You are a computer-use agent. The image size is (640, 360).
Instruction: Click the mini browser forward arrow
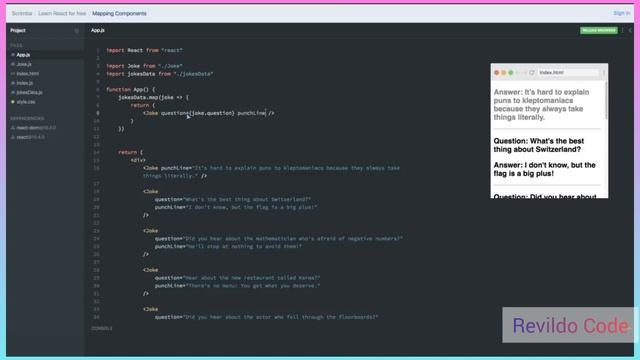coord(524,73)
